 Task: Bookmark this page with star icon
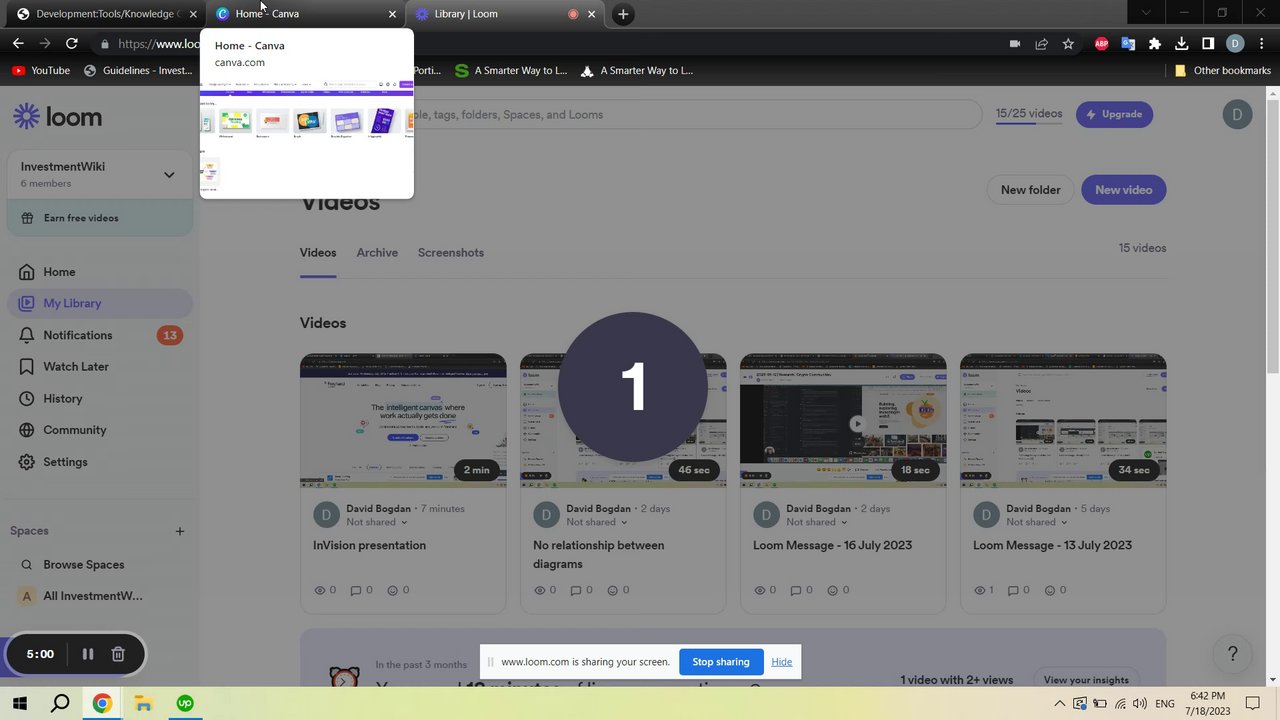1068,44
